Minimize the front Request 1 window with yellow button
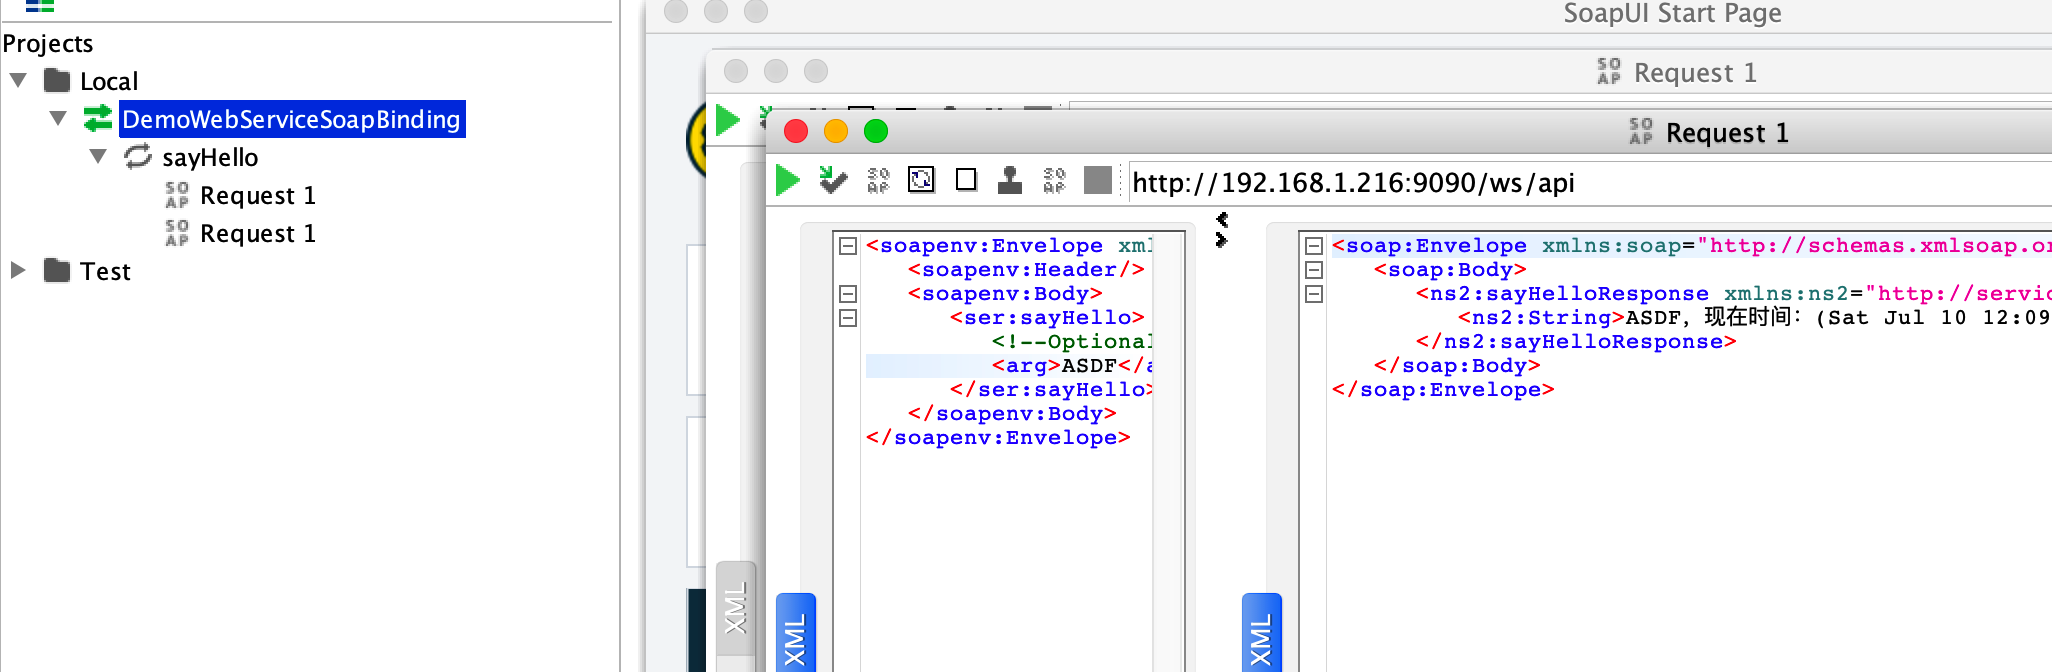 [x=836, y=131]
